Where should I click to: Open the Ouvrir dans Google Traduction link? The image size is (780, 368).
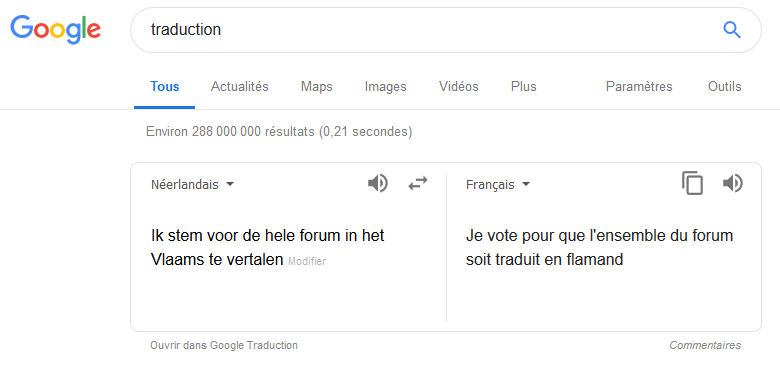click(224, 345)
